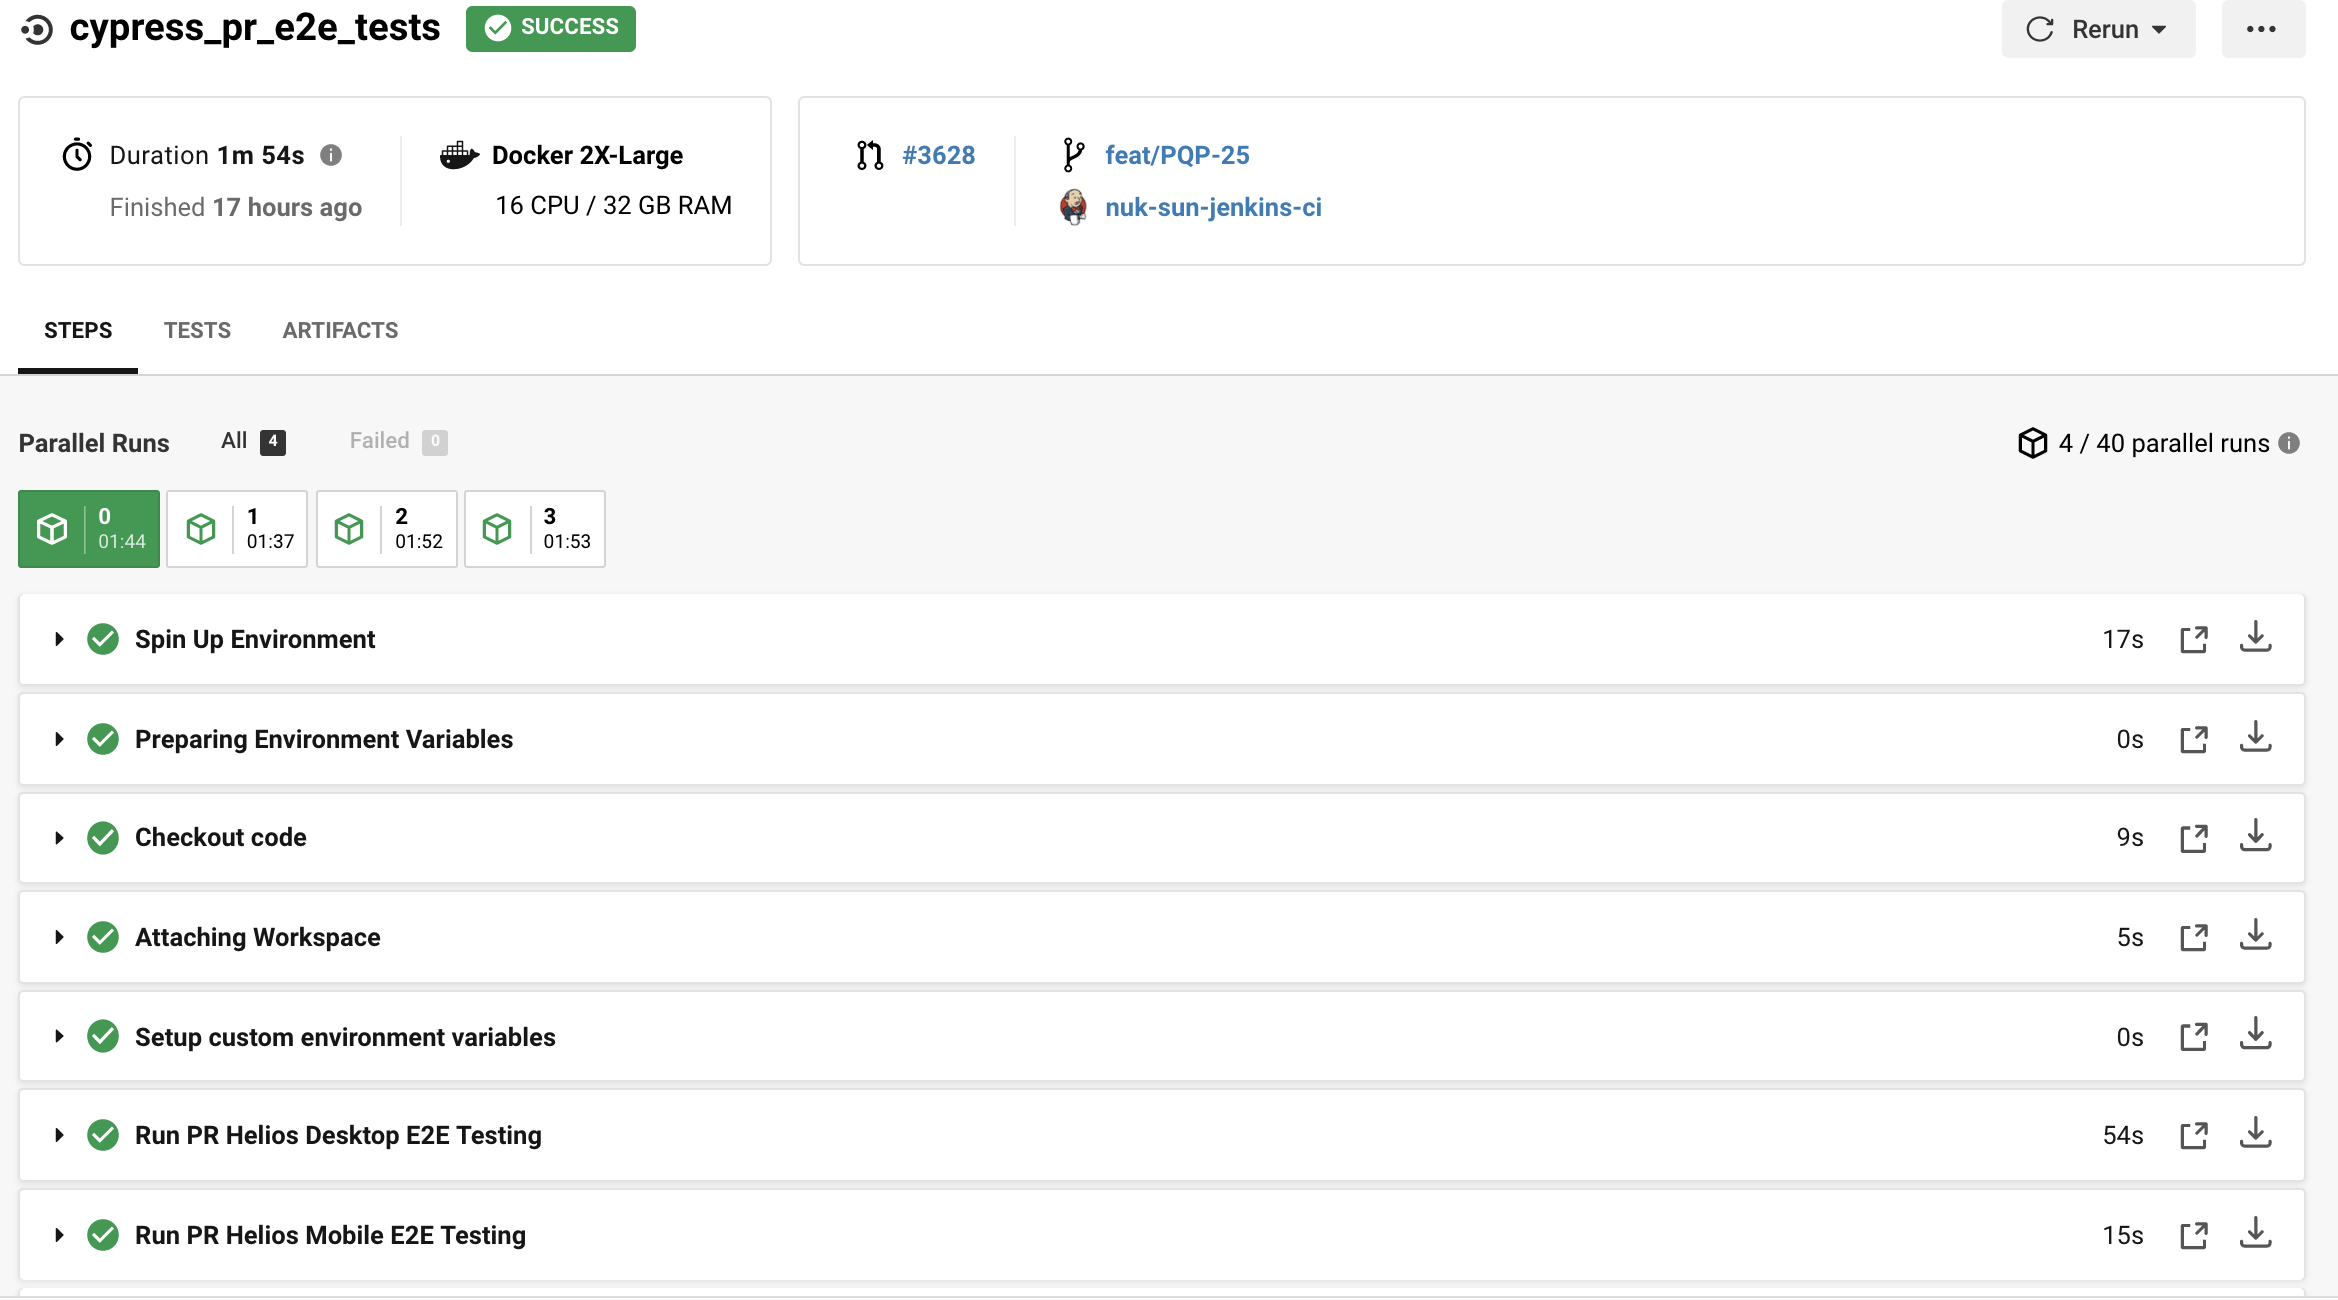Select parallel run 2 with time 01:52
2338x1300 pixels.
387,529
